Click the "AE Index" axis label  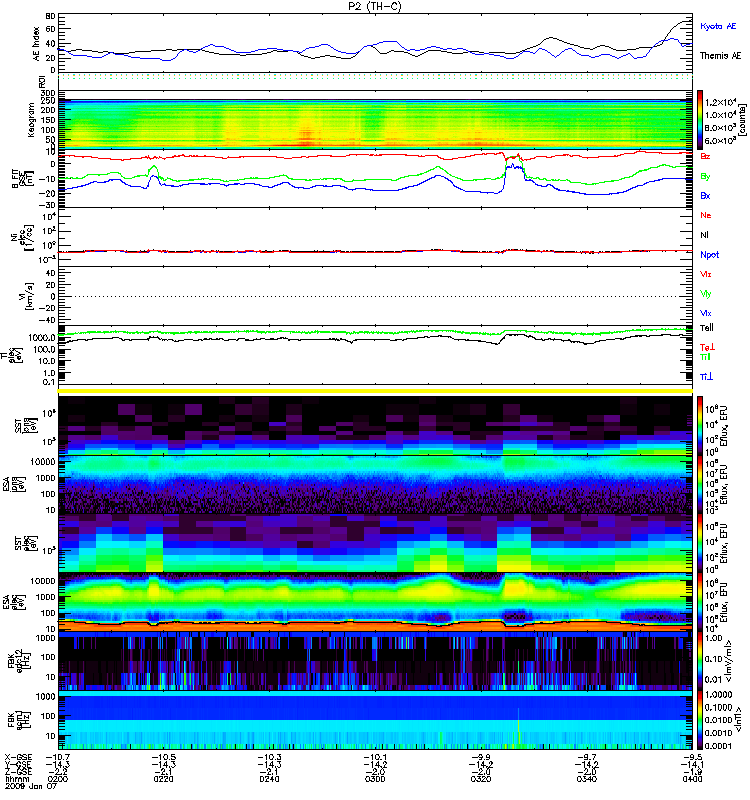(x=36, y=44)
